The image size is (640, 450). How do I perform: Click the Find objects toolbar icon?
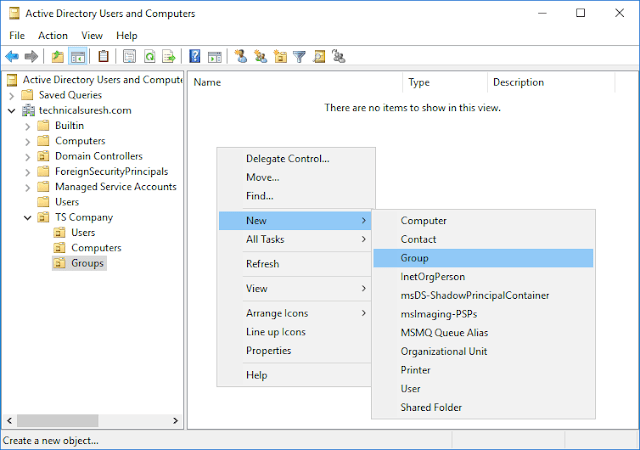click(319, 56)
